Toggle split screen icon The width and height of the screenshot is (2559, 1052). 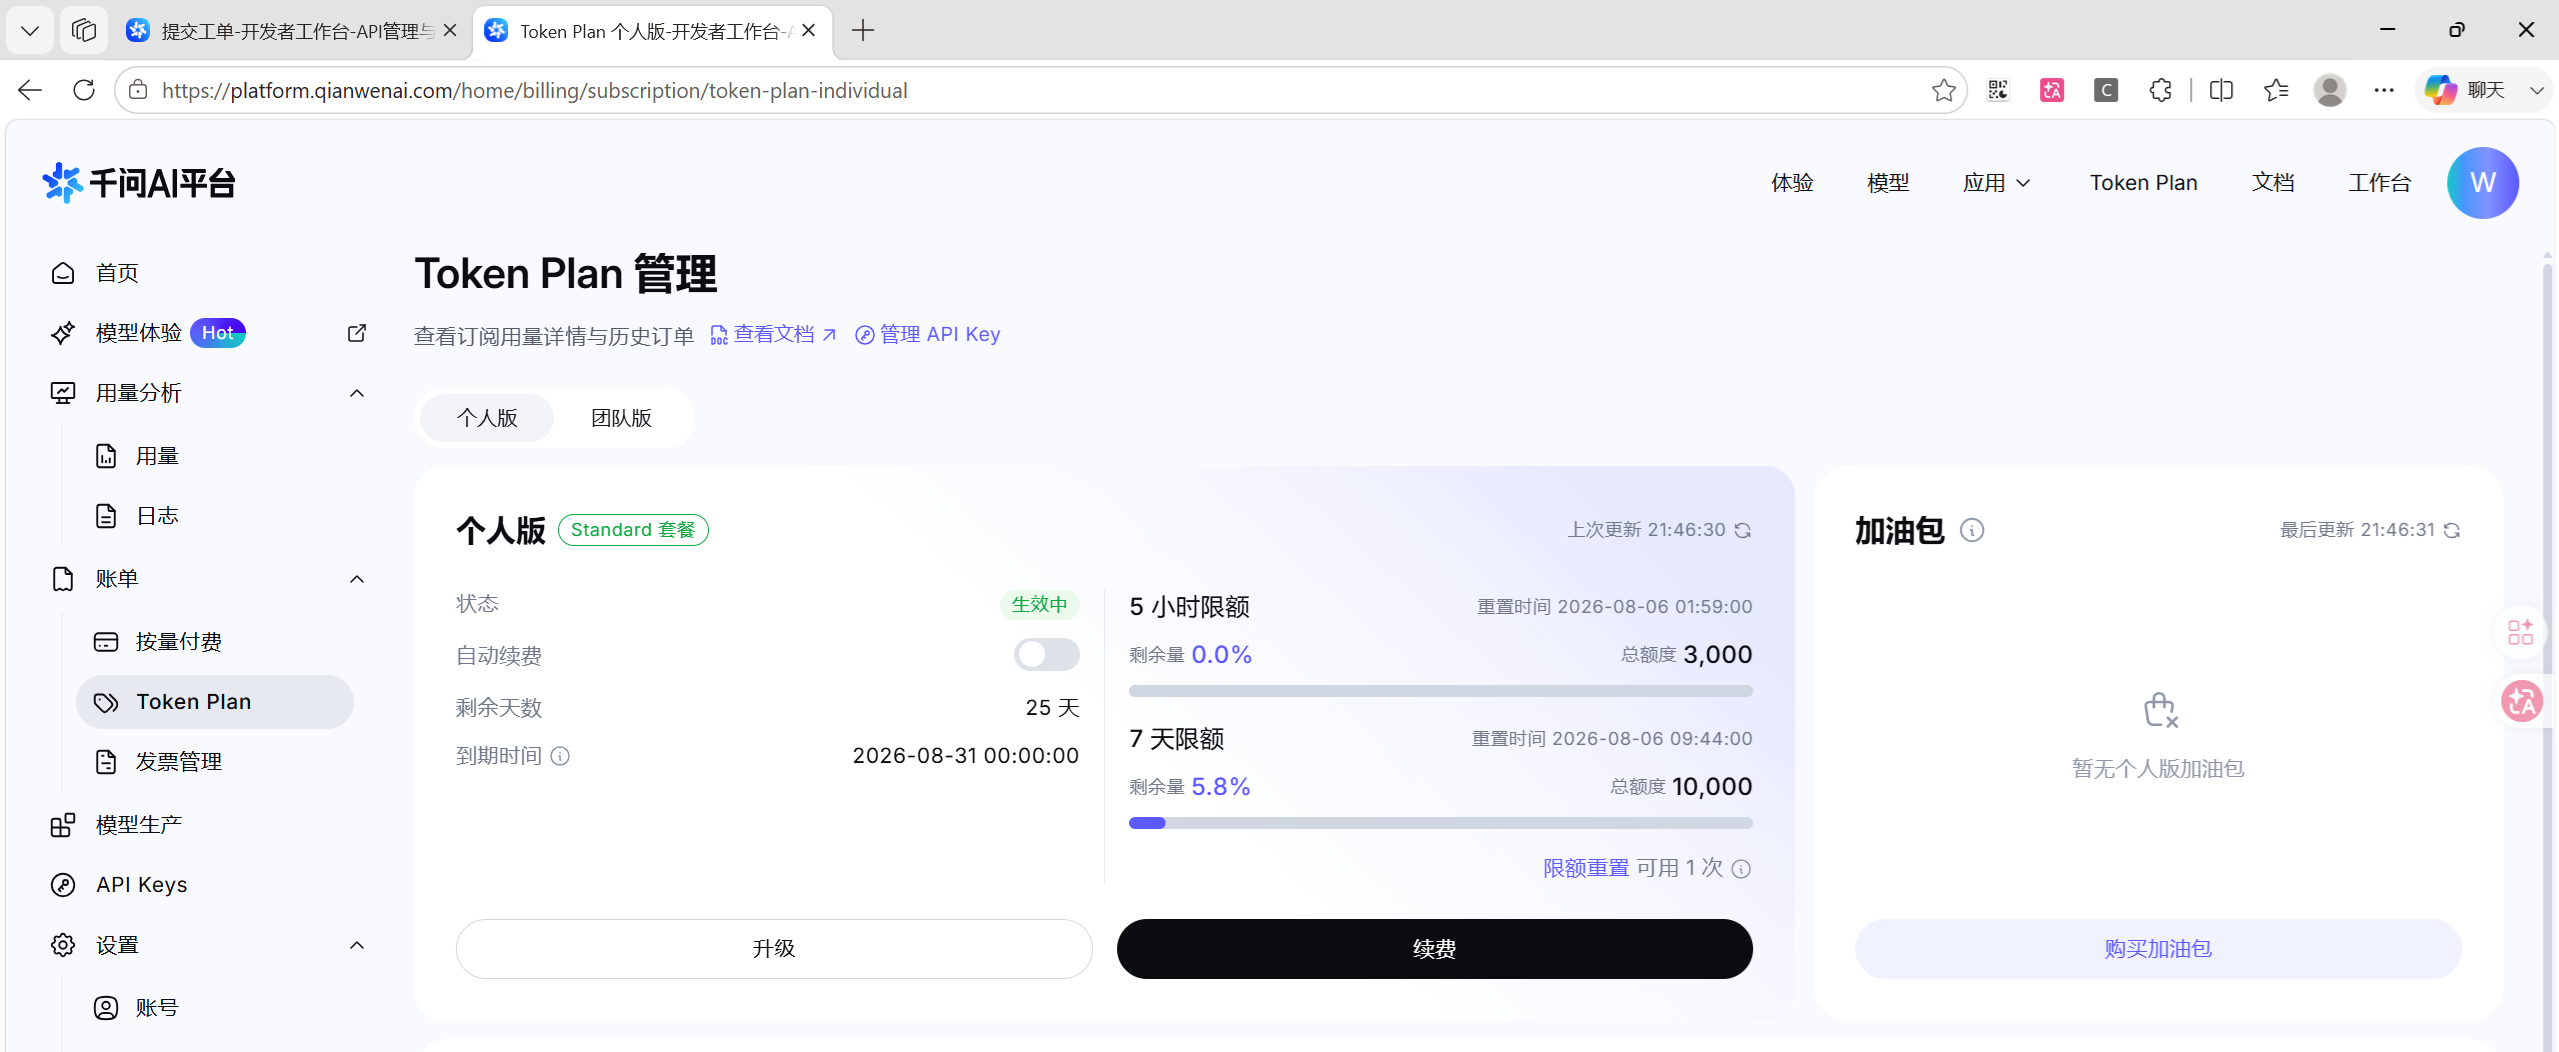coord(2221,90)
